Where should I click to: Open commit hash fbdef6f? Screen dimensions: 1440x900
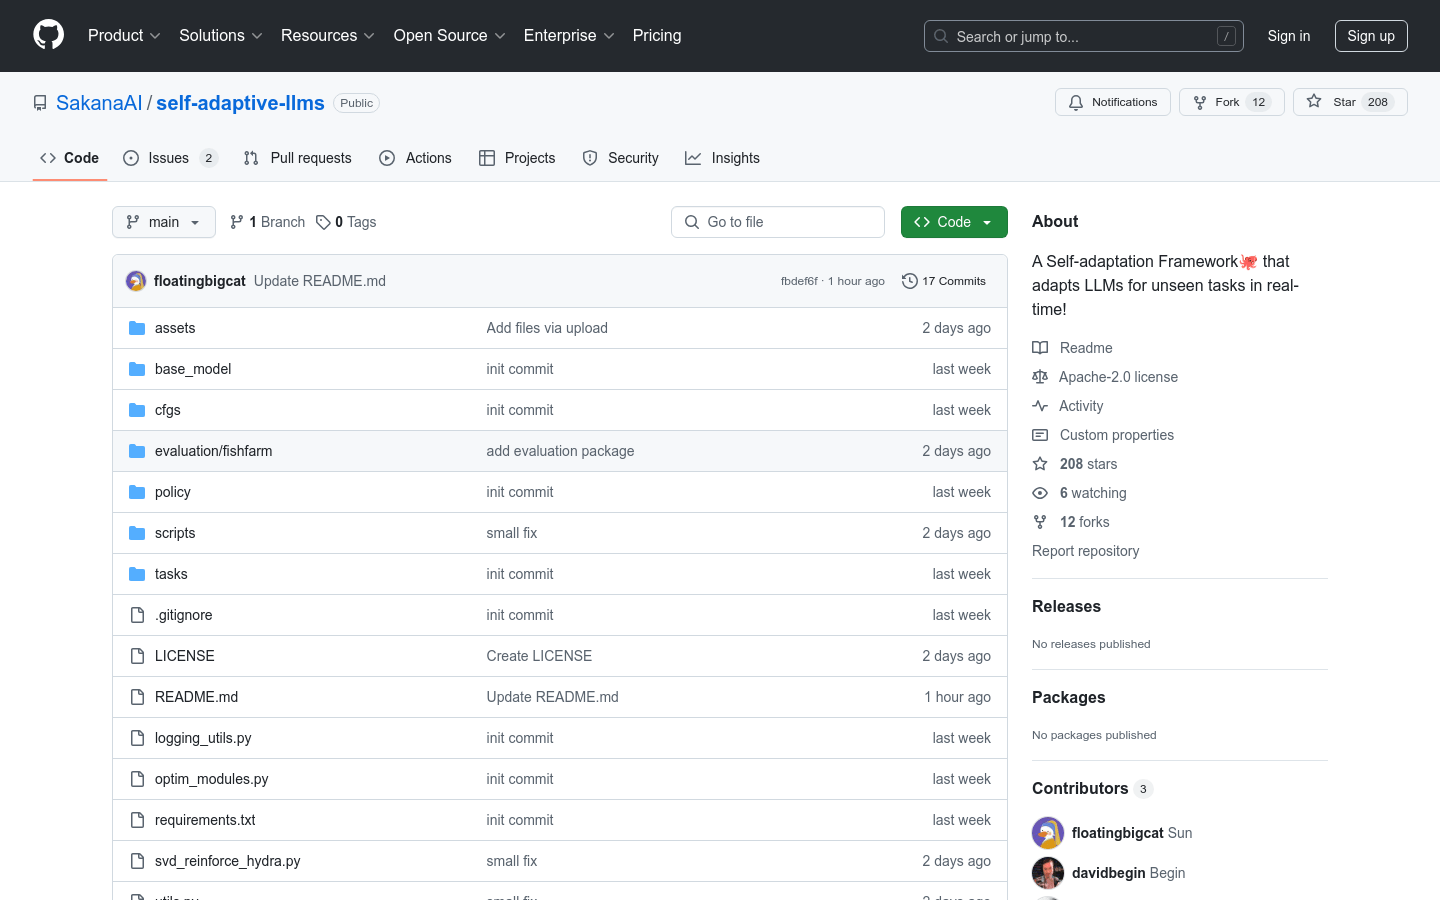[799, 281]
